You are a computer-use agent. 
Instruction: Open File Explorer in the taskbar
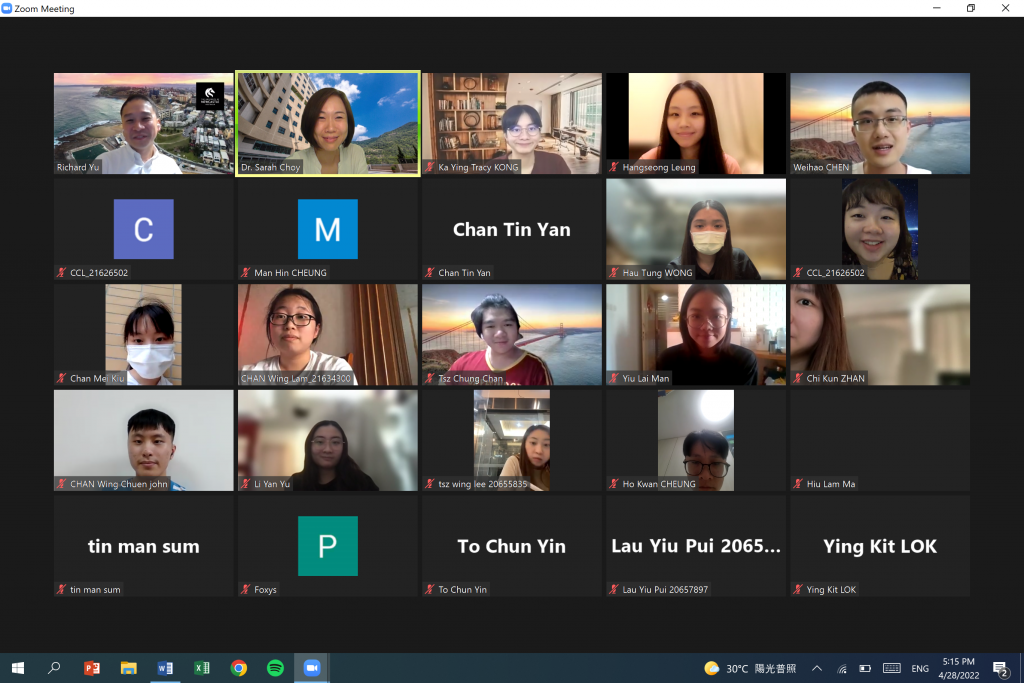click(x=129, y=668)
